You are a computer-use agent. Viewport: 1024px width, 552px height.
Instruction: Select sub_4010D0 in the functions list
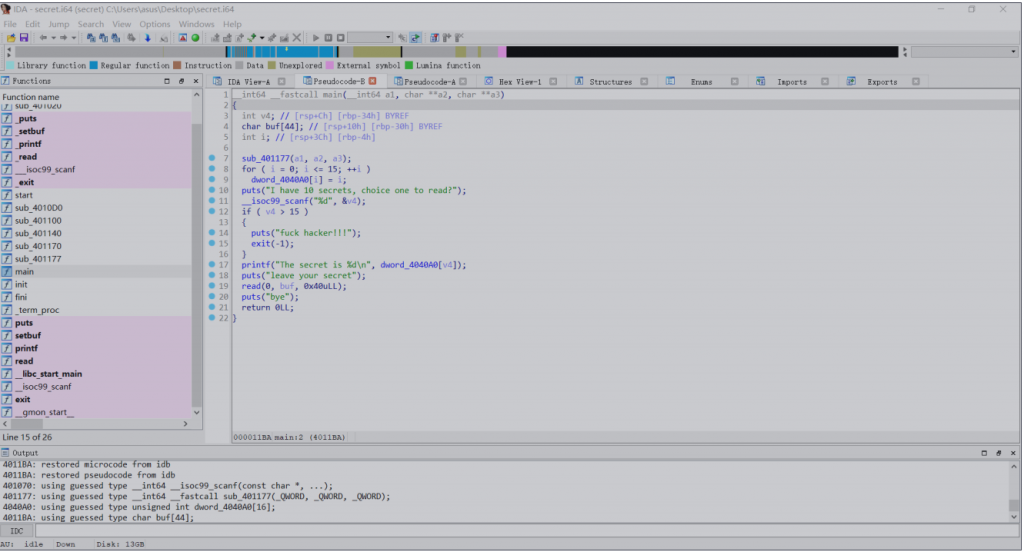(96, 208)
